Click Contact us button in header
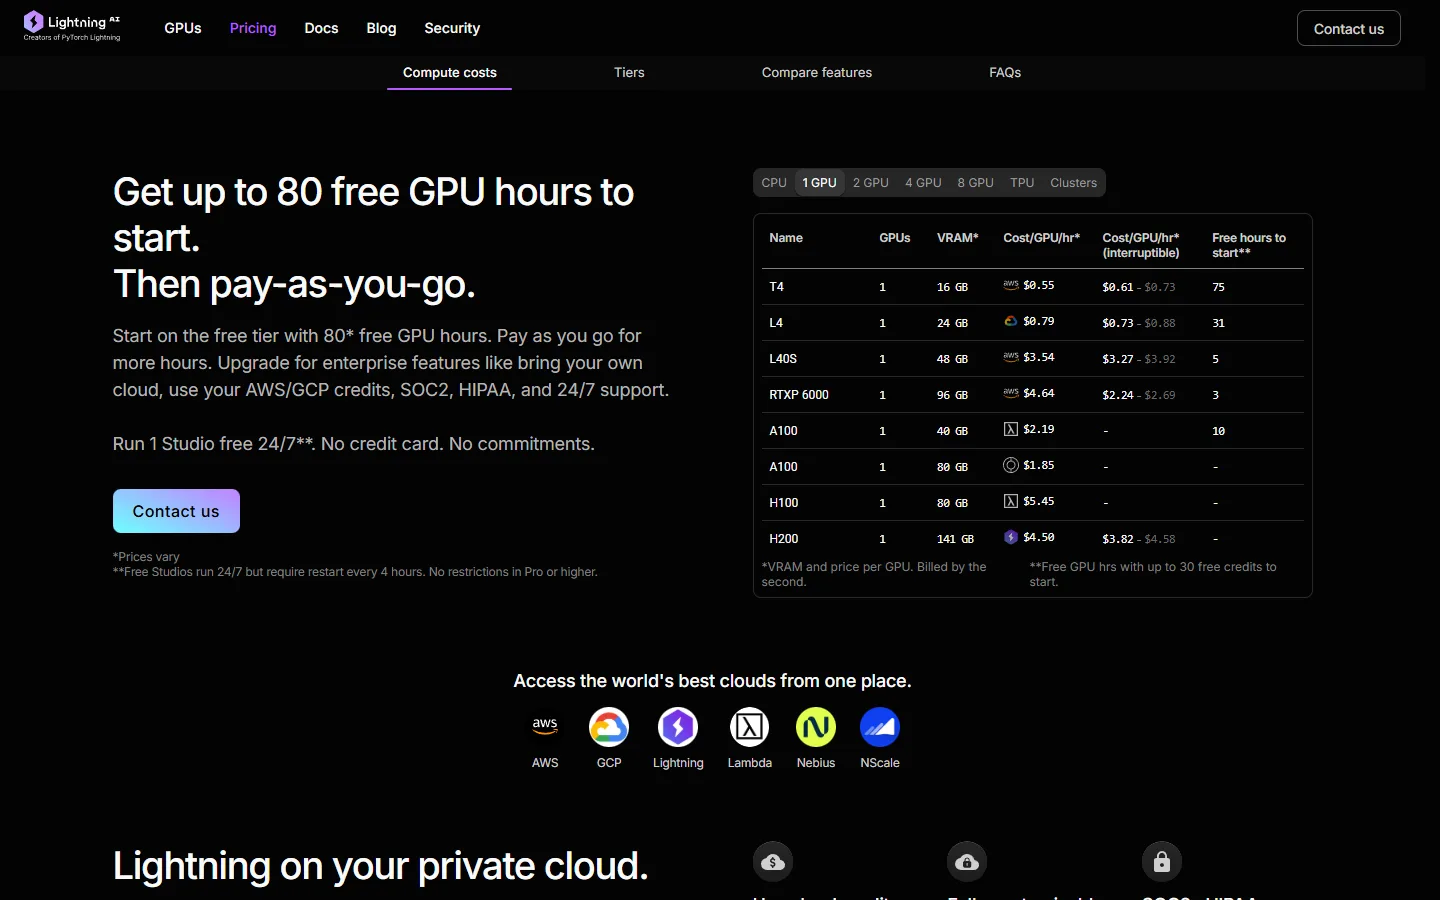Image resolution: width=1440 pixels, height=900 pixels. coord(1349,28)
